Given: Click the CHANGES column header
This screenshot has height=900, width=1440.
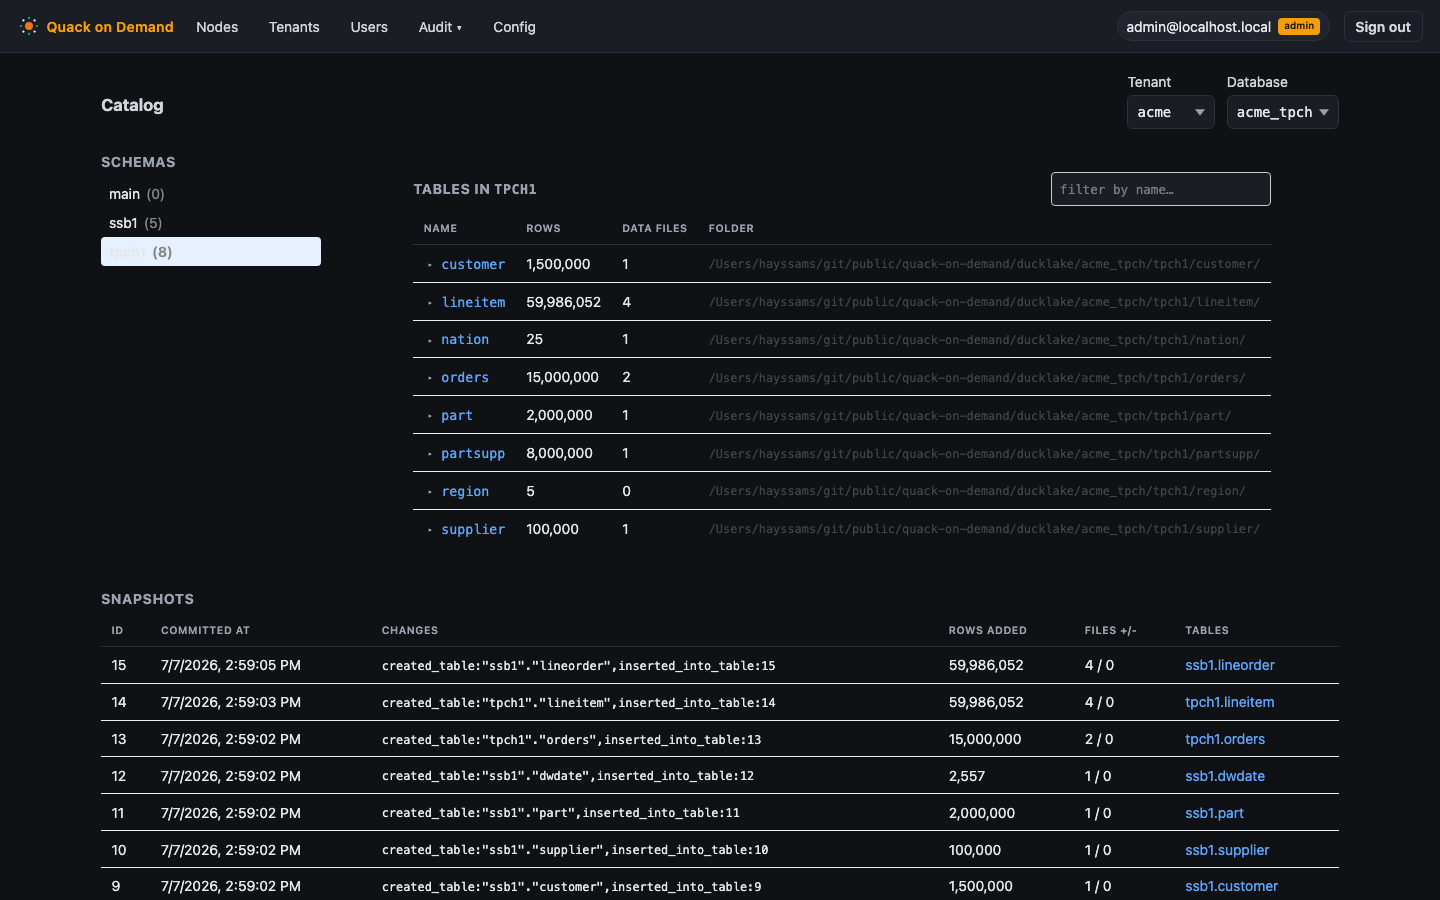Looking at the screenshot, I should [410, 630].
